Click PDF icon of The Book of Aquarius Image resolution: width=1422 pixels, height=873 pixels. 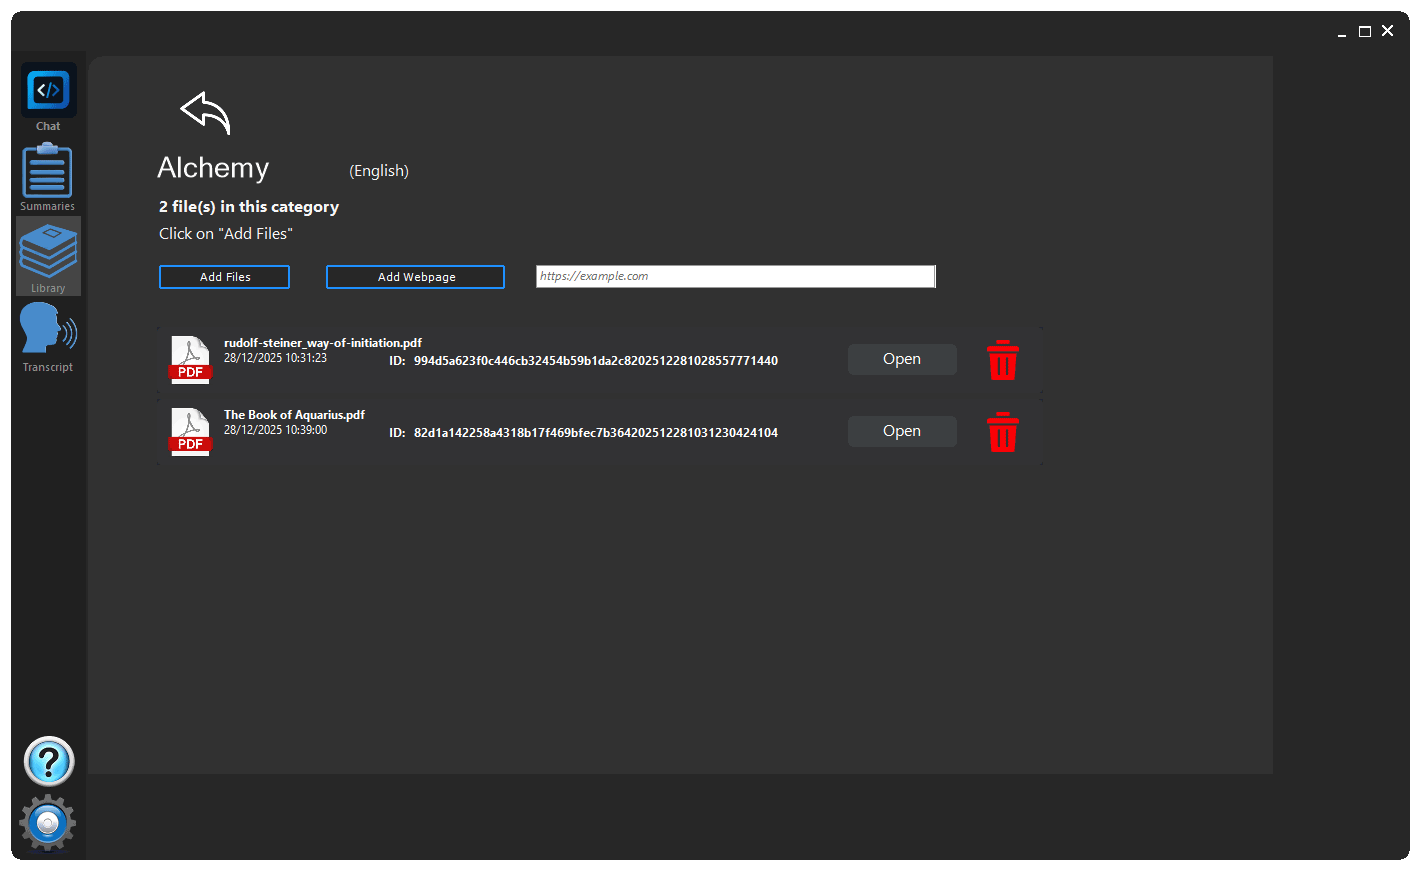[x=190, y=432]
